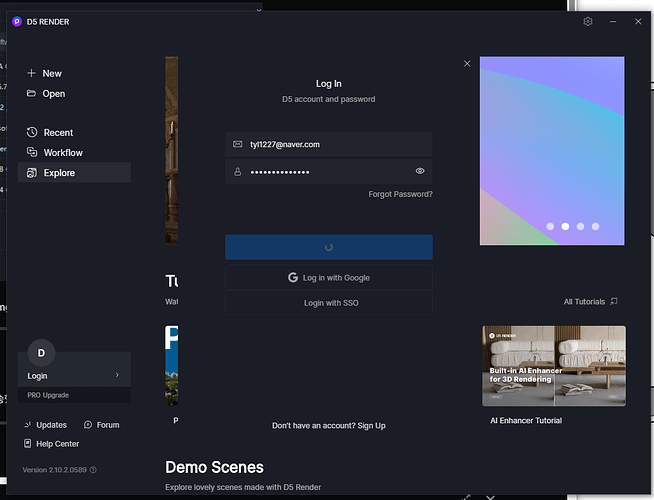Open the AI Enhancer Tutorial thumbnail
Screen dimensions: 654x500
(x=554, y=366)
